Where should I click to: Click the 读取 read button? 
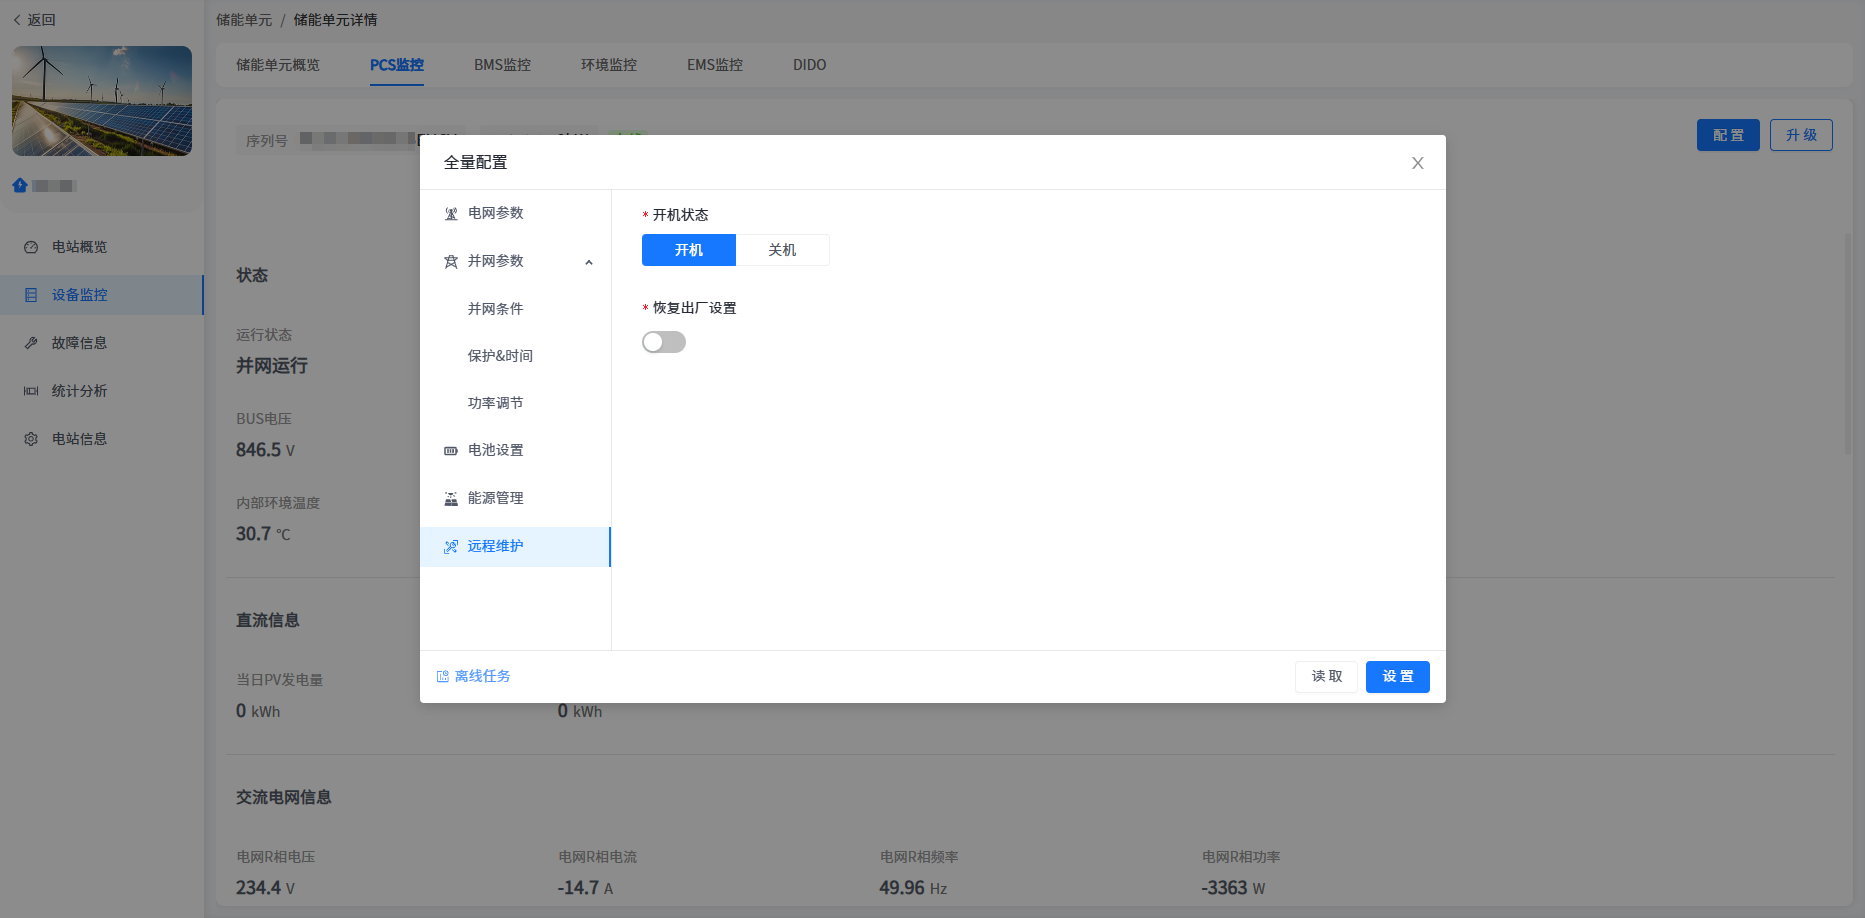click(x=1326, y=677)
